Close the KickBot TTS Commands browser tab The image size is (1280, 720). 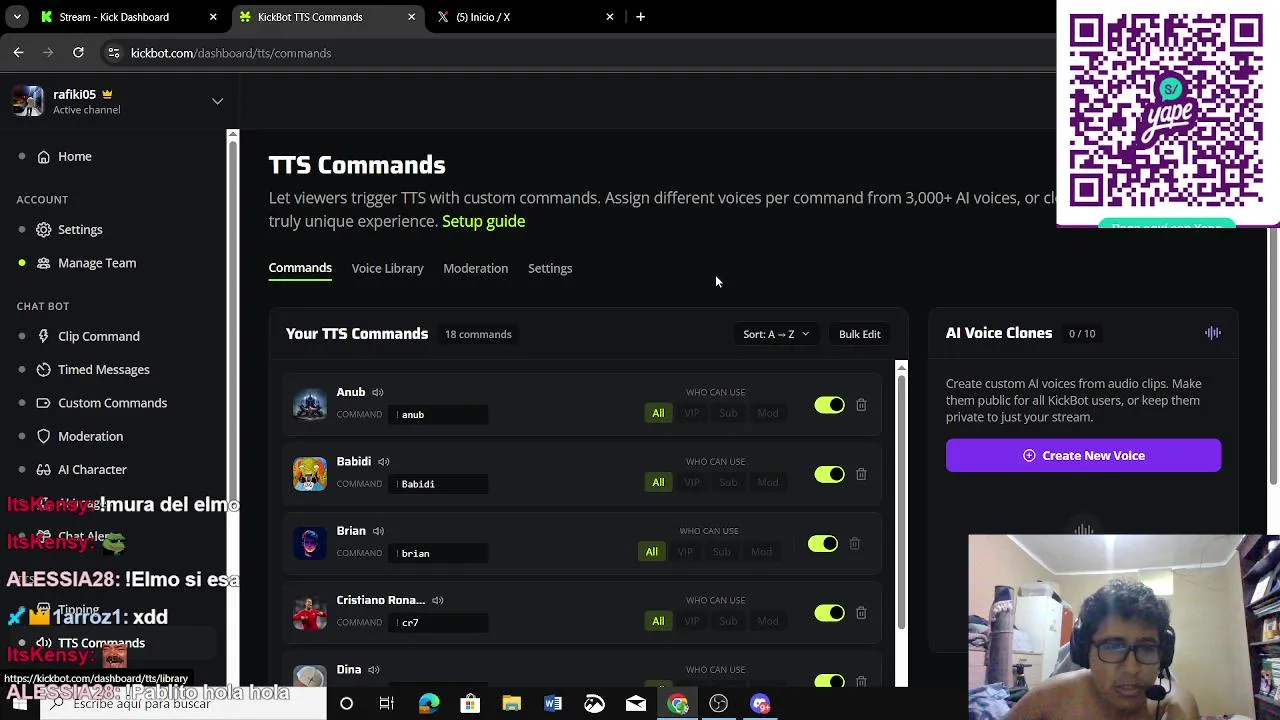(411, 17)
